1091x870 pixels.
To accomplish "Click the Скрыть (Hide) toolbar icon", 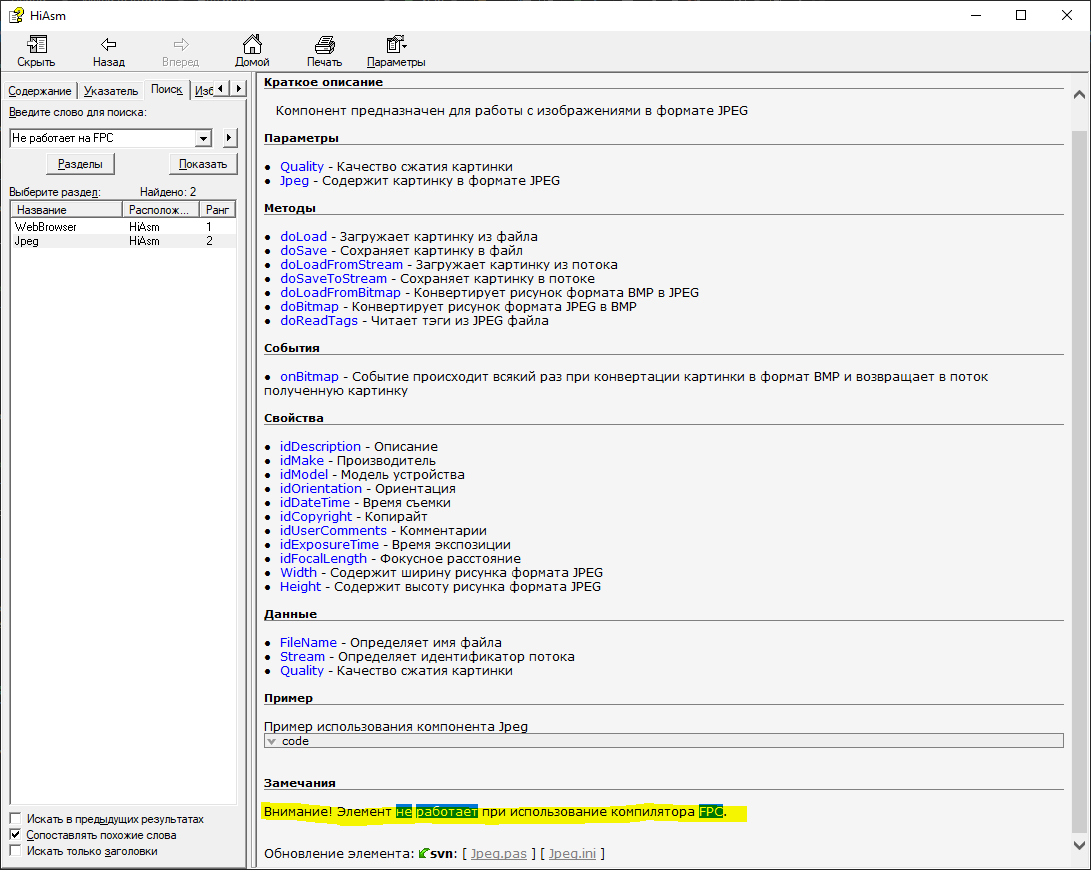I will 36,45.
